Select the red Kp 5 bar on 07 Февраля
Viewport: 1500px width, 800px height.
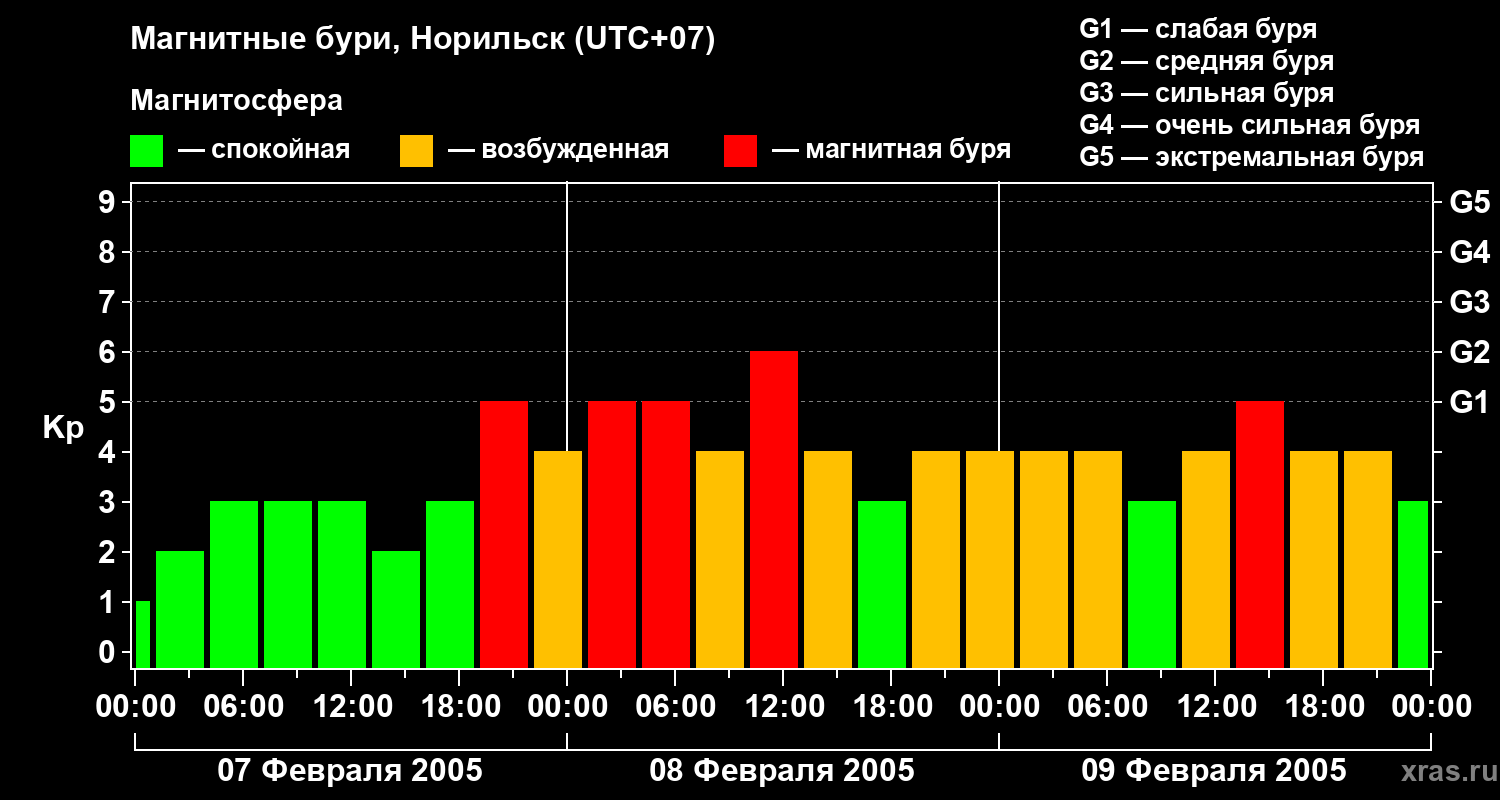pos(504,534)
